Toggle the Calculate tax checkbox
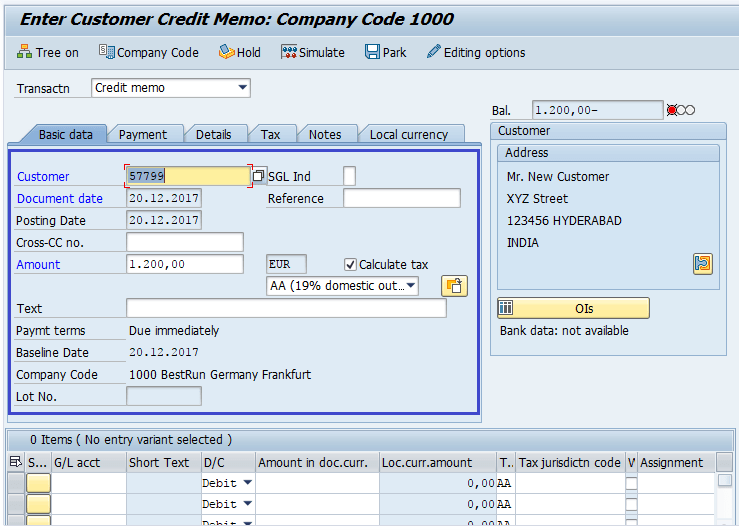The image size is (739, 530). [350, 265]
